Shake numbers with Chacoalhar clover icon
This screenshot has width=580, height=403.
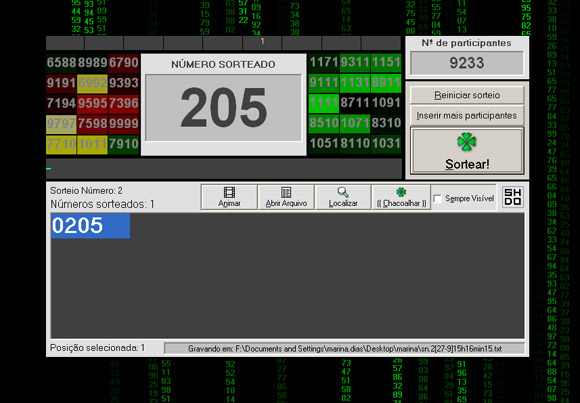[401, 192]
